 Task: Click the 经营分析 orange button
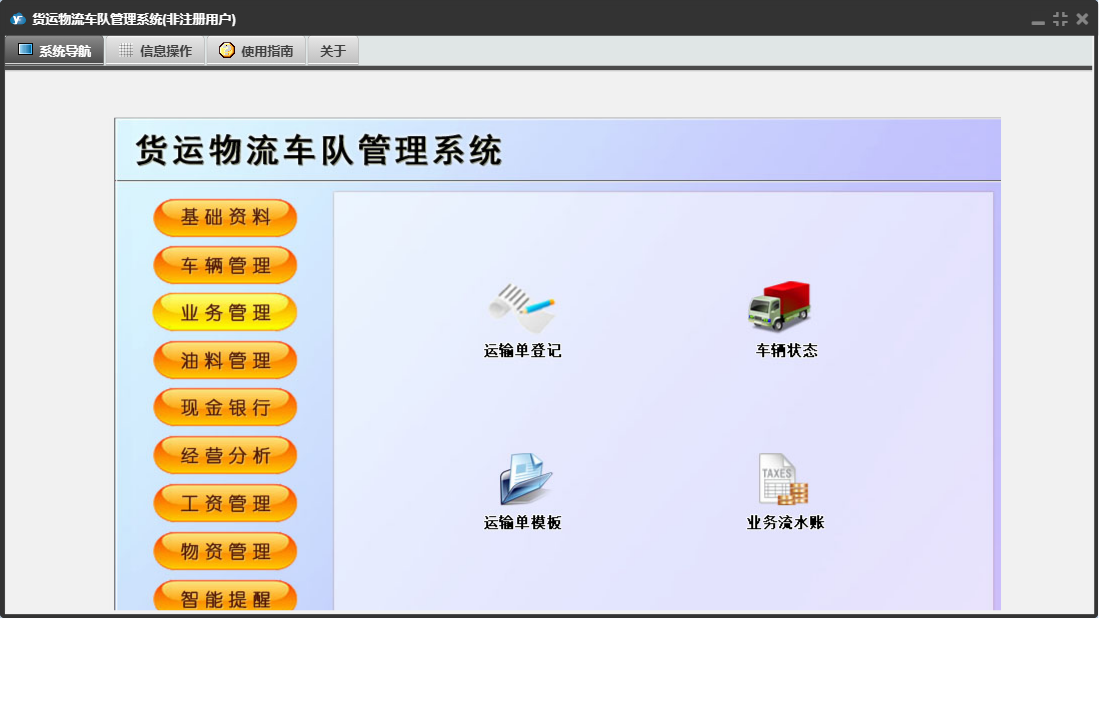pyautogui.click(x=225, y=456)
